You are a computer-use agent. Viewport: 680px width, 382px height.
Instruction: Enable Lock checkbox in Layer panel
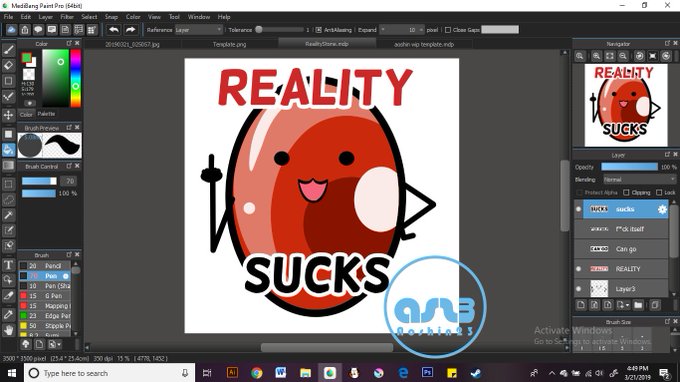click(x=659, y=192)
